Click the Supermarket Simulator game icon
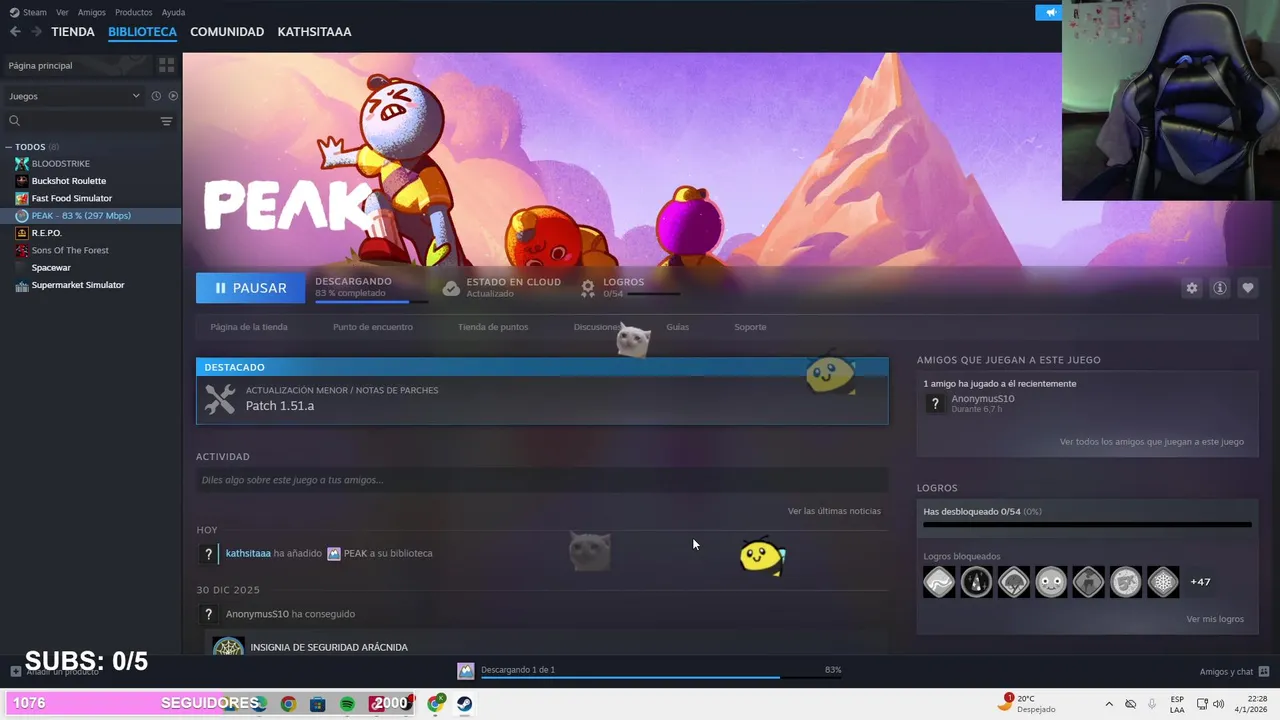This screenshot has height=720, width=1280. click(22, 285)
